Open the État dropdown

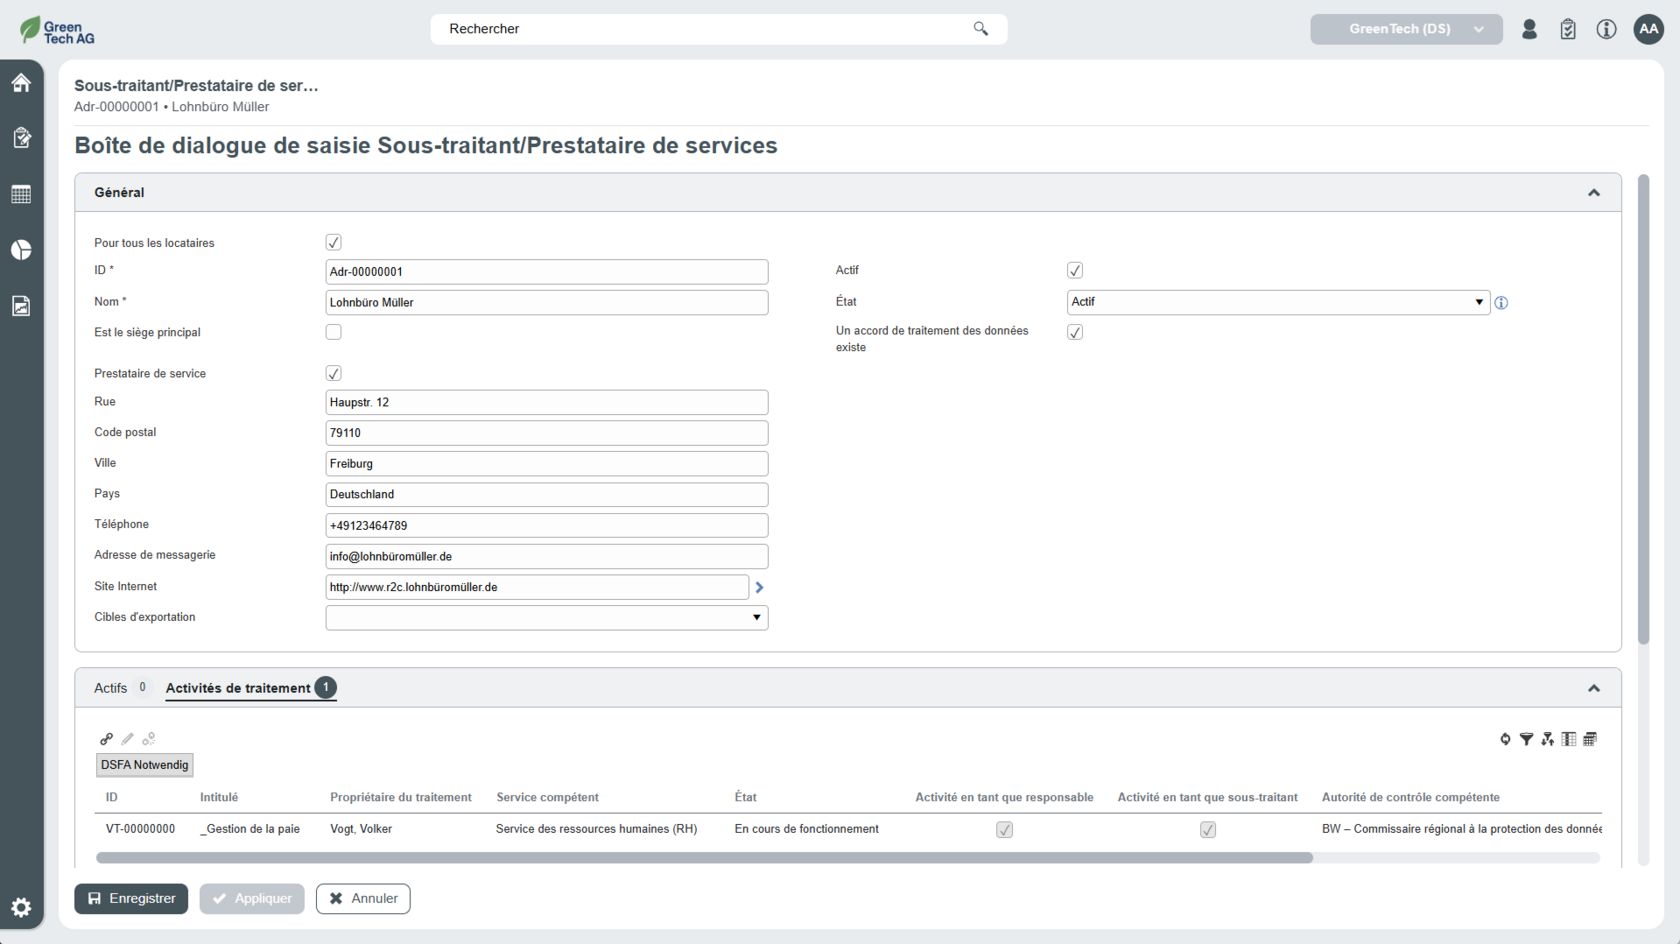coord(1278,302)
